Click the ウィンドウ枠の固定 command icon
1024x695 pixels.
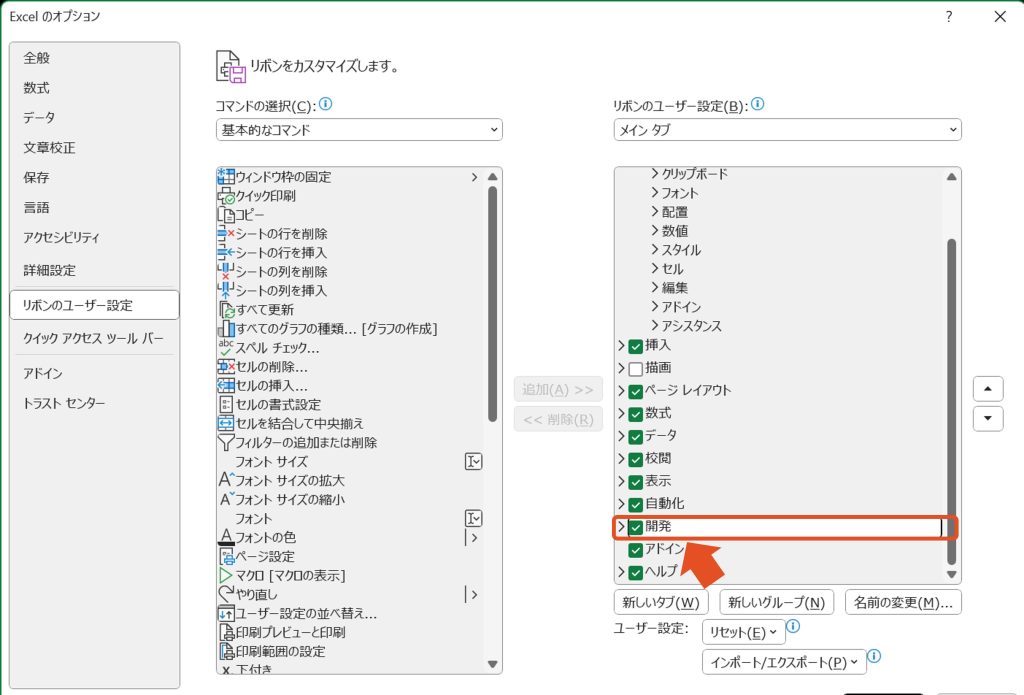point(225,176)
